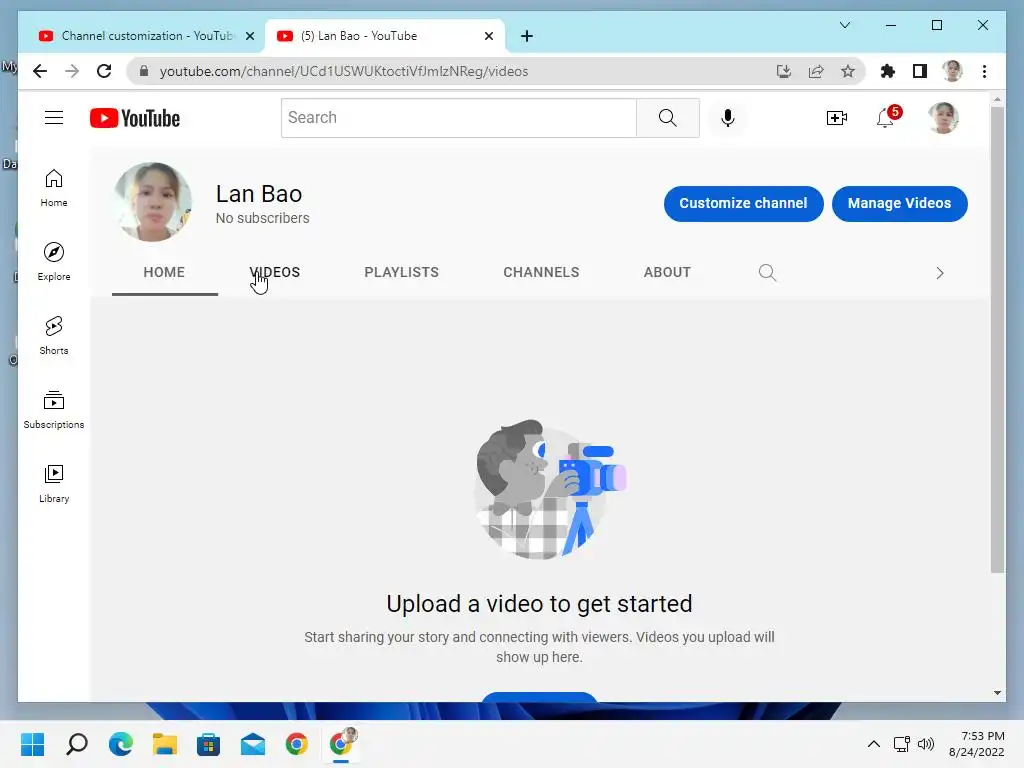Click the install app icon in address bar
This screenshot has height=768, width=1024.
tap(784, 71)
